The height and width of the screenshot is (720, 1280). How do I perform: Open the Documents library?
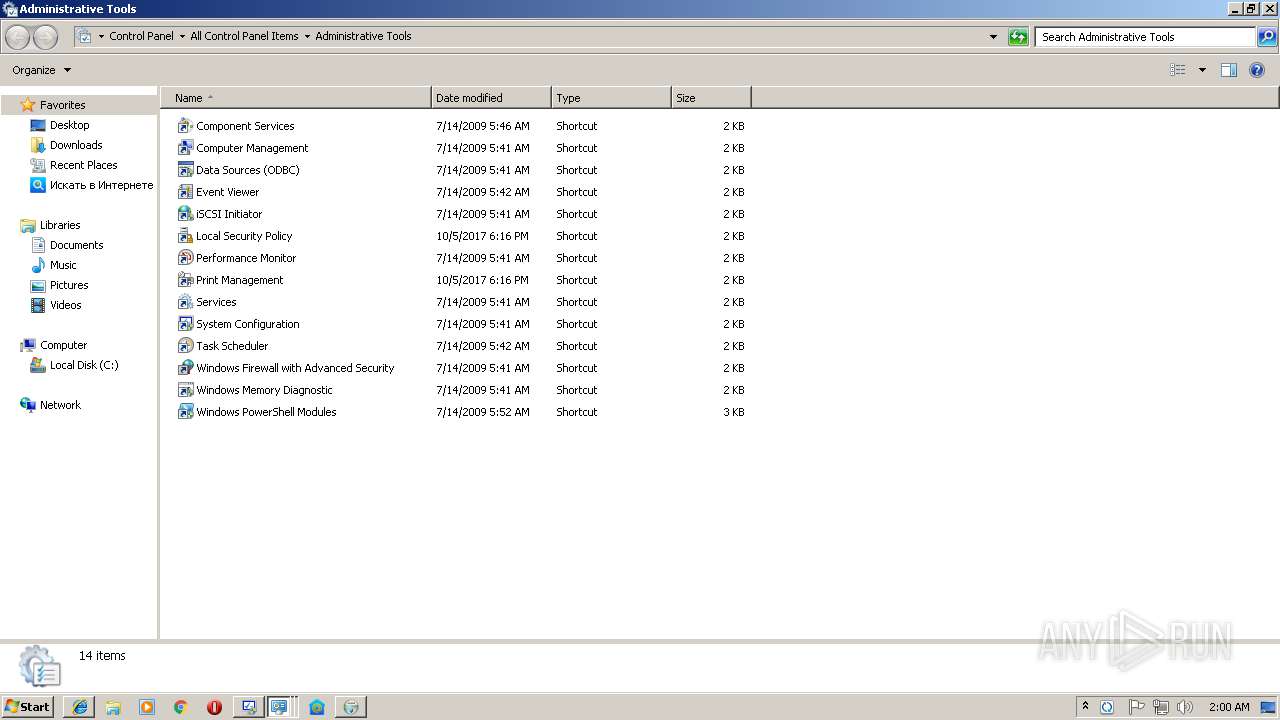(76, 245)
